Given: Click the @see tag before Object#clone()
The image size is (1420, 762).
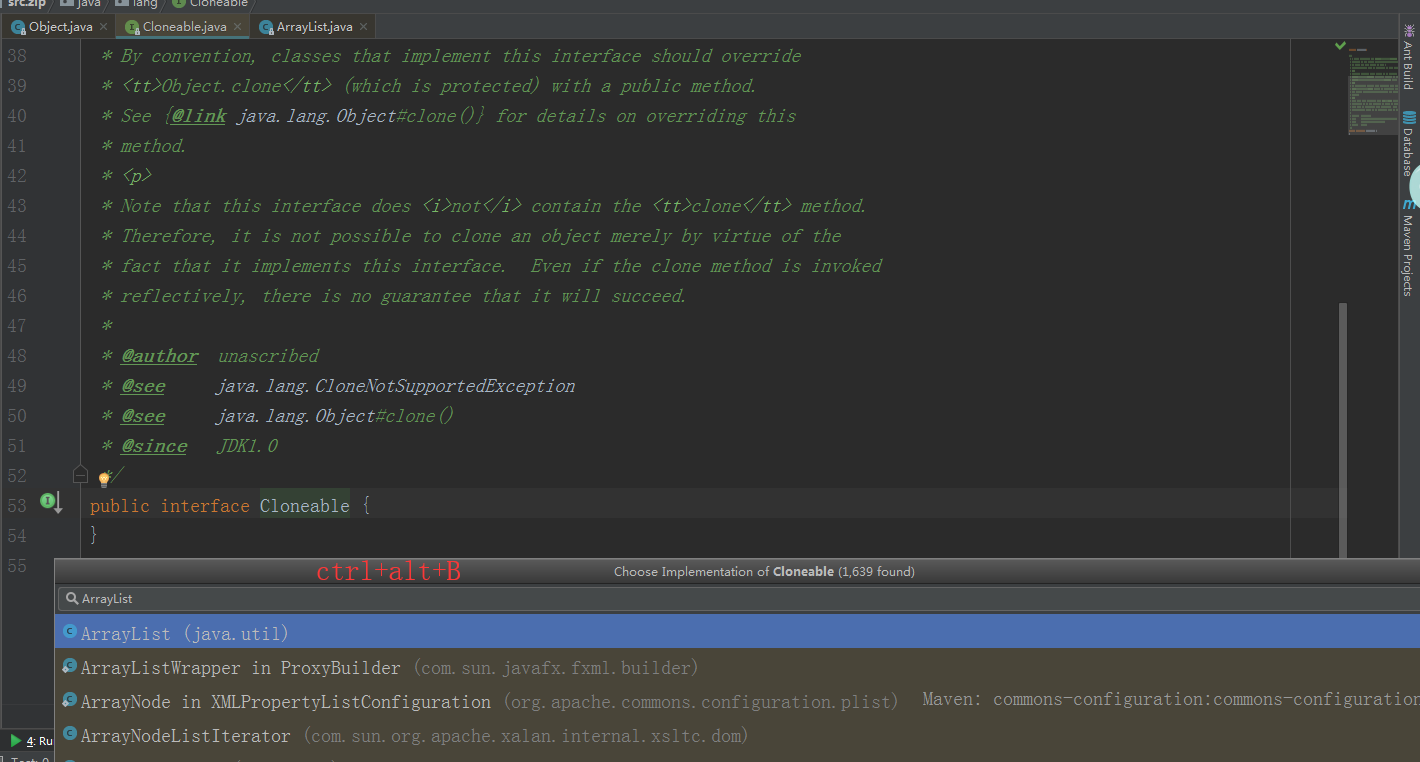Looking at the screenshot, I should coord(143,416).
